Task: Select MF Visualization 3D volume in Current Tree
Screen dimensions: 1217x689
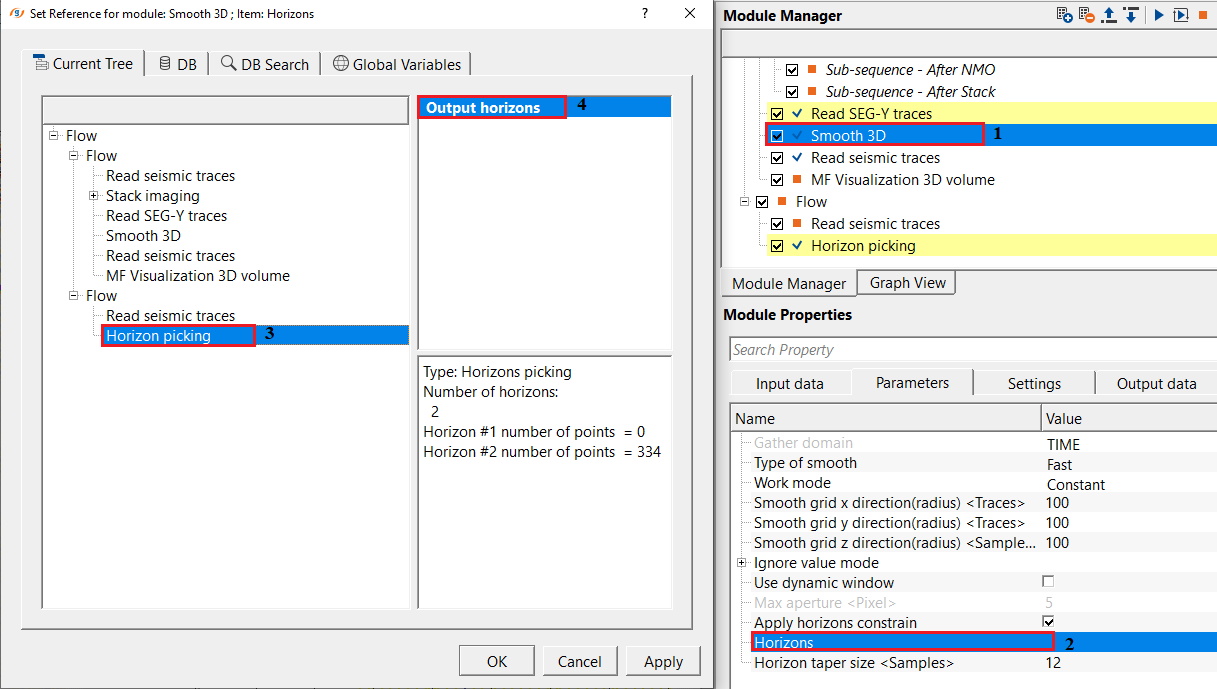Action: tap(198, 276)
